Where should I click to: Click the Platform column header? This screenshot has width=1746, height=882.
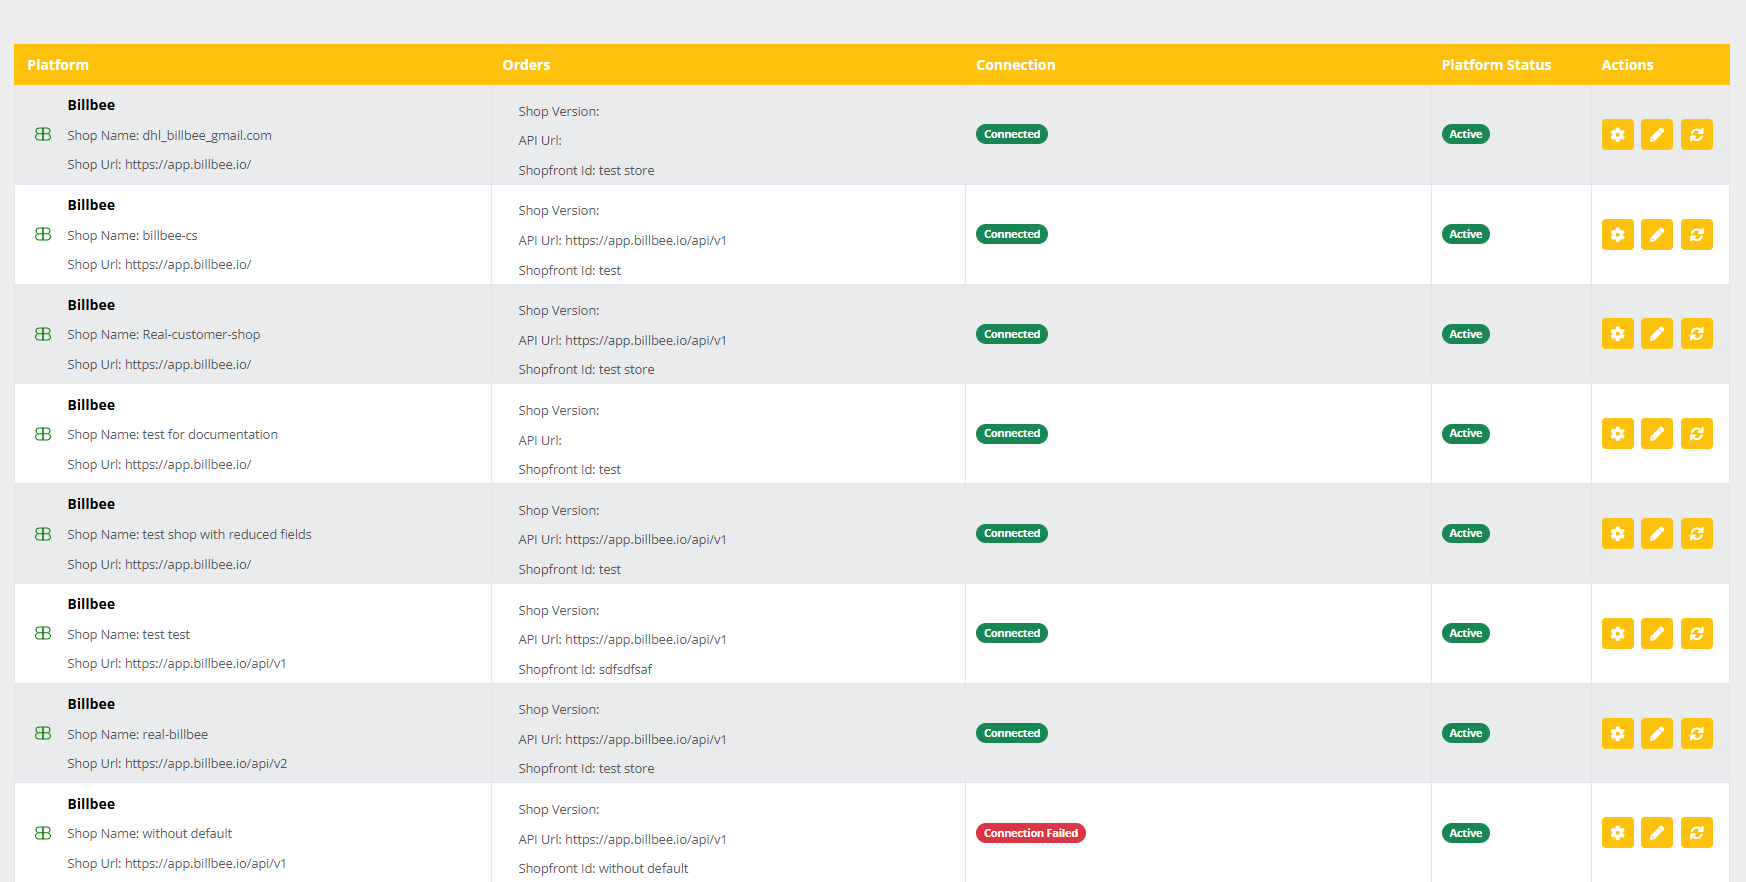click(x=58, y=65)
